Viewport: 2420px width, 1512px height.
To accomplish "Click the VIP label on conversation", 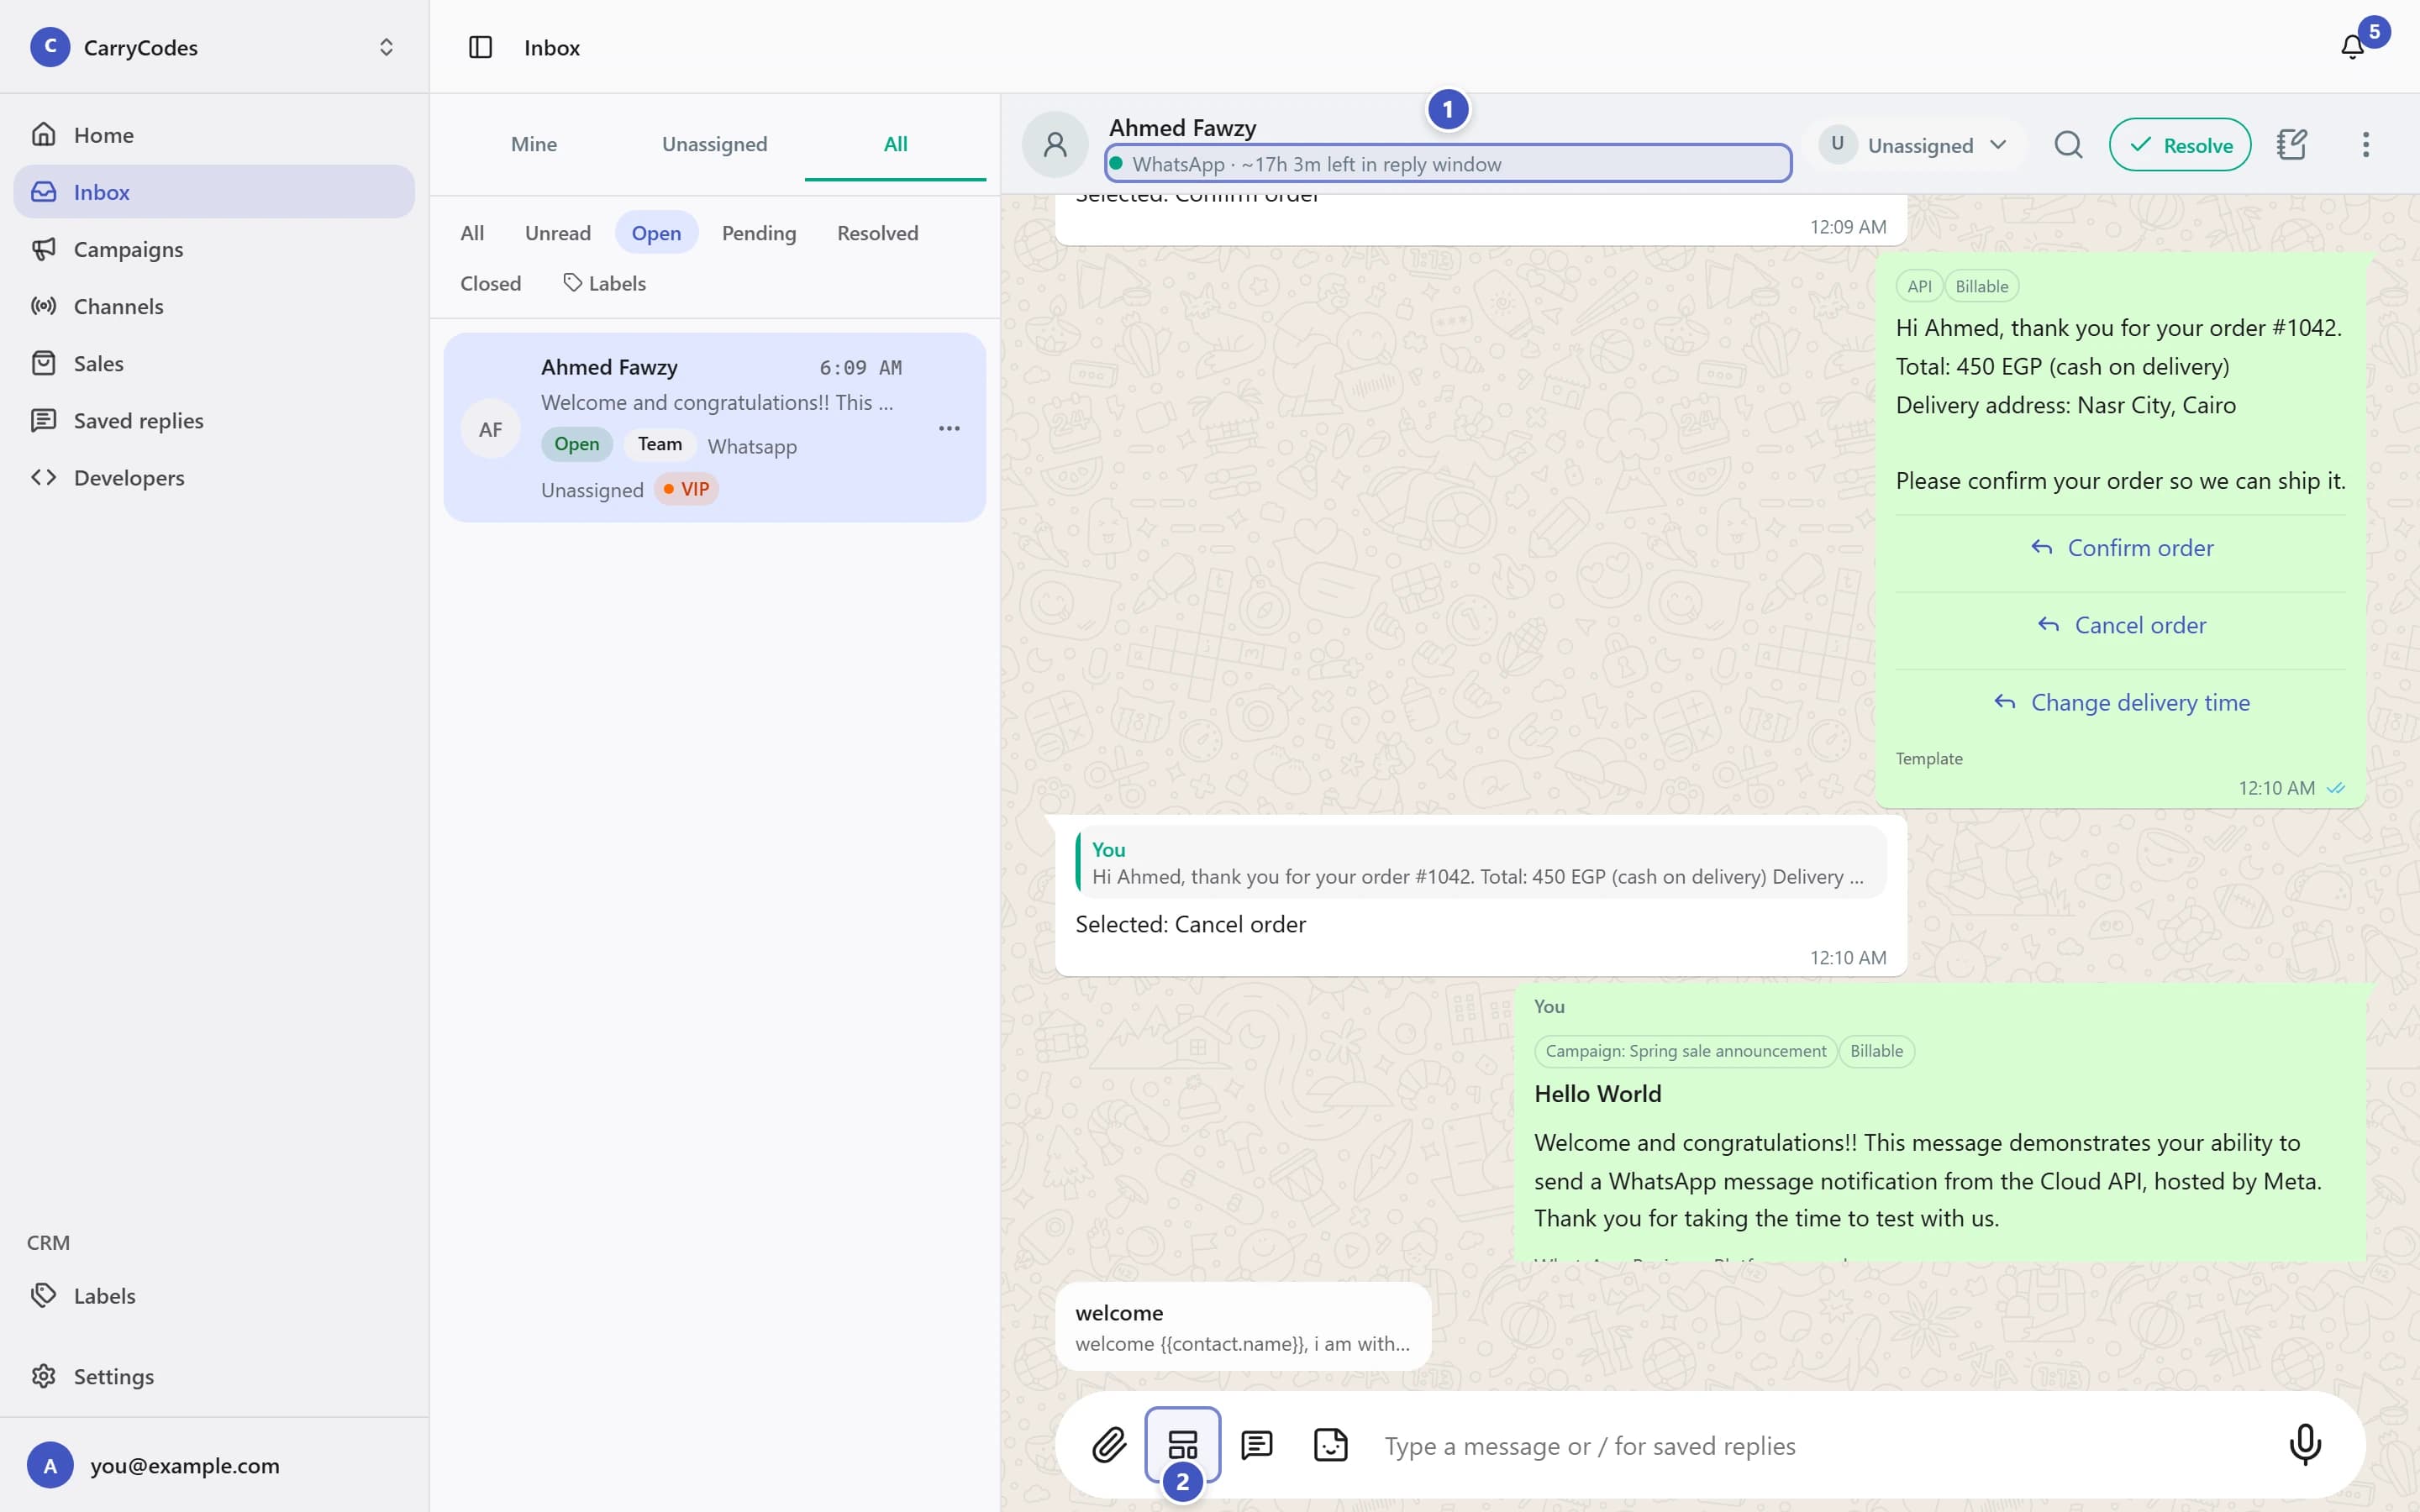I will (x=686, y=489).
